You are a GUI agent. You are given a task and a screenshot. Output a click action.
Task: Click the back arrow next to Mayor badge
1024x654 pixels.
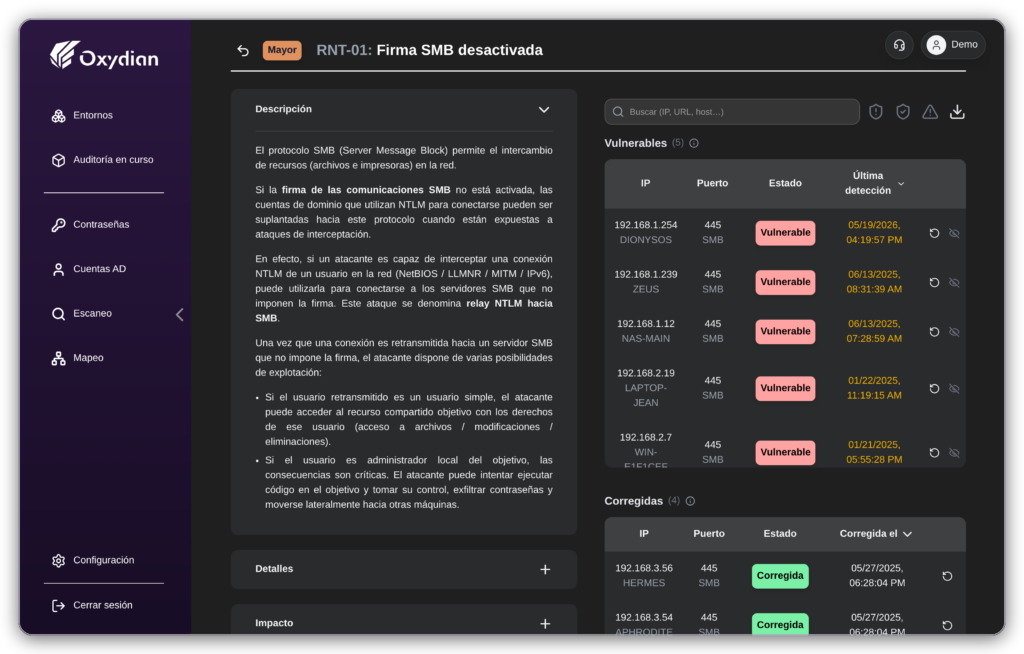click(243, 50)
